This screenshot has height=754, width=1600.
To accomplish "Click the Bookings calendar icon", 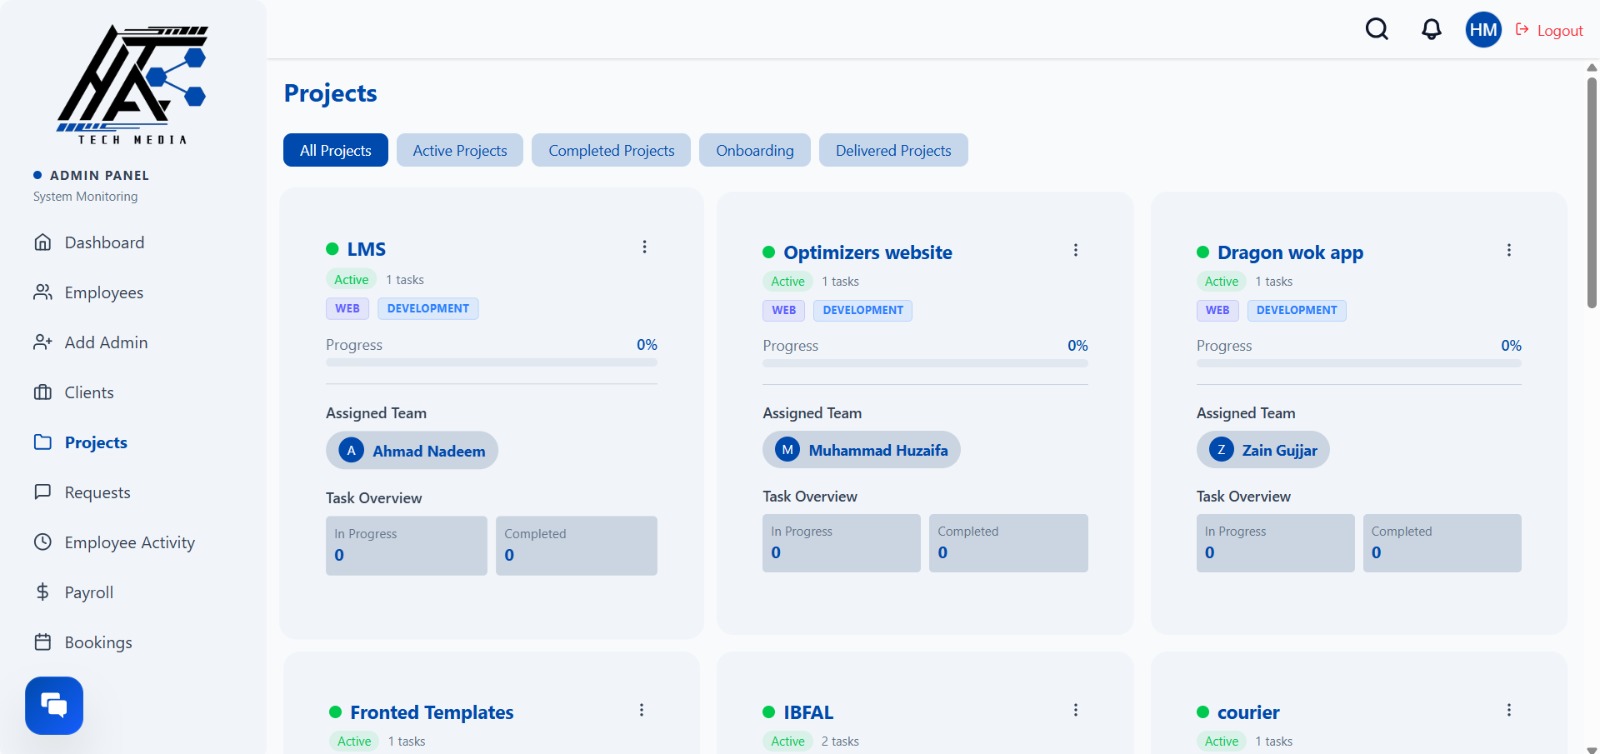I will click(43, 642).
